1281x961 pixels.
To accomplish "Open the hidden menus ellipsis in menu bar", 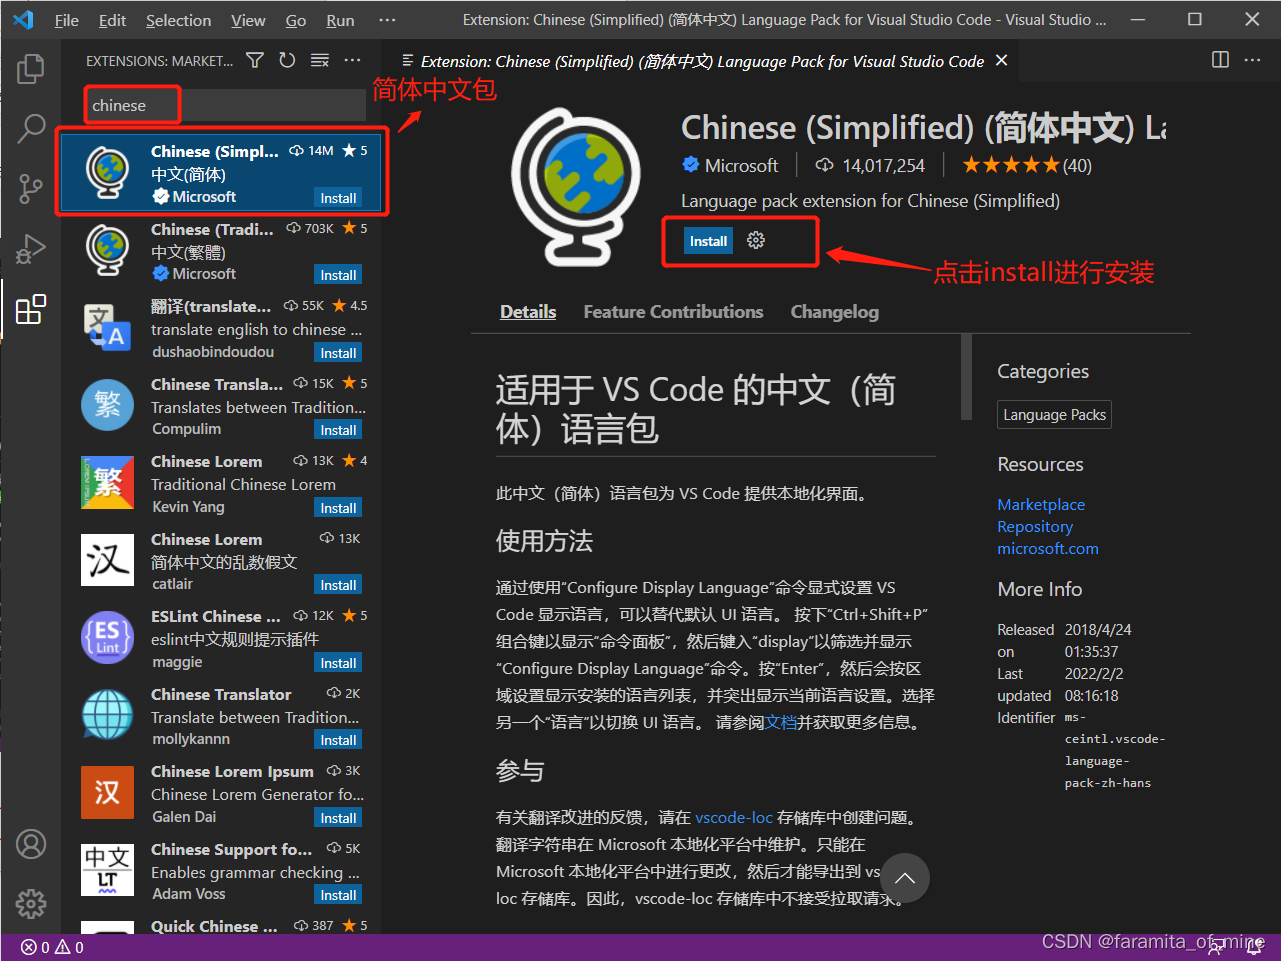I will pyautogui.click(x=387, y=20).
